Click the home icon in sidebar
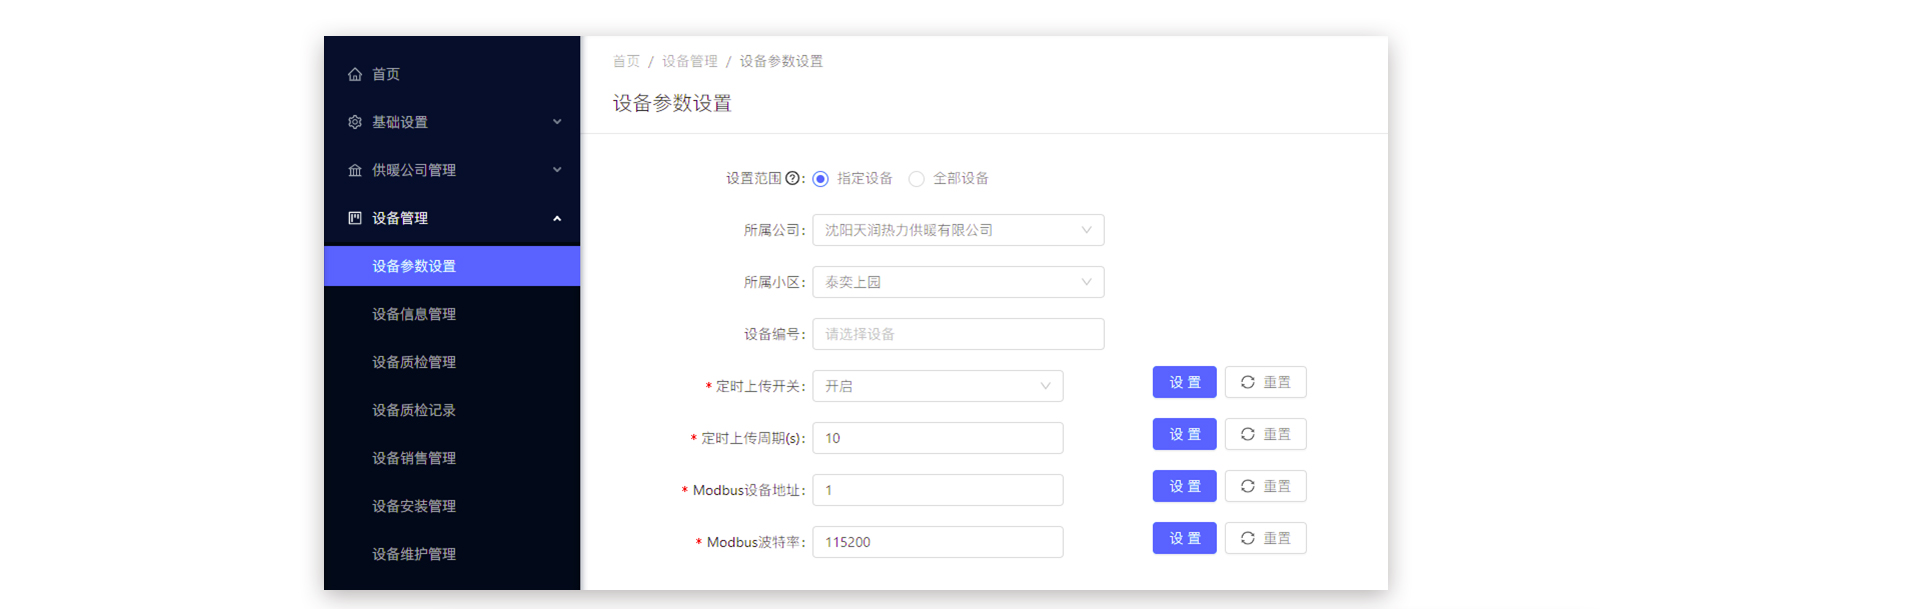 pos(355,74)
